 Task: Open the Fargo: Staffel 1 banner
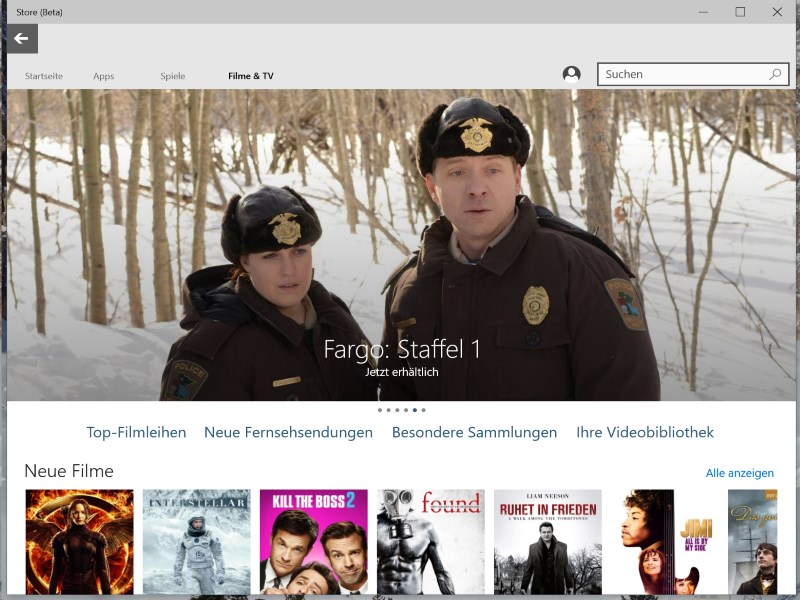[401, 245]
